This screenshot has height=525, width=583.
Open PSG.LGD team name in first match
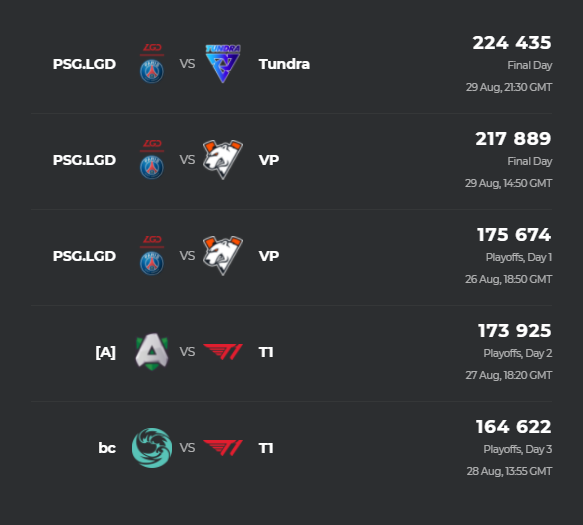coord(84,64)
